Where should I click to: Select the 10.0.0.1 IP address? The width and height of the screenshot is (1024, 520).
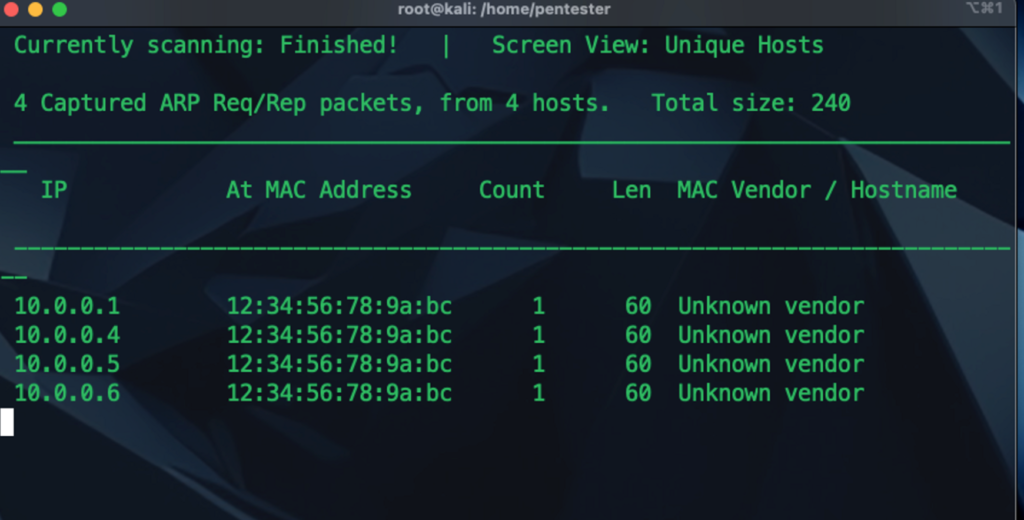click(66, 306)
